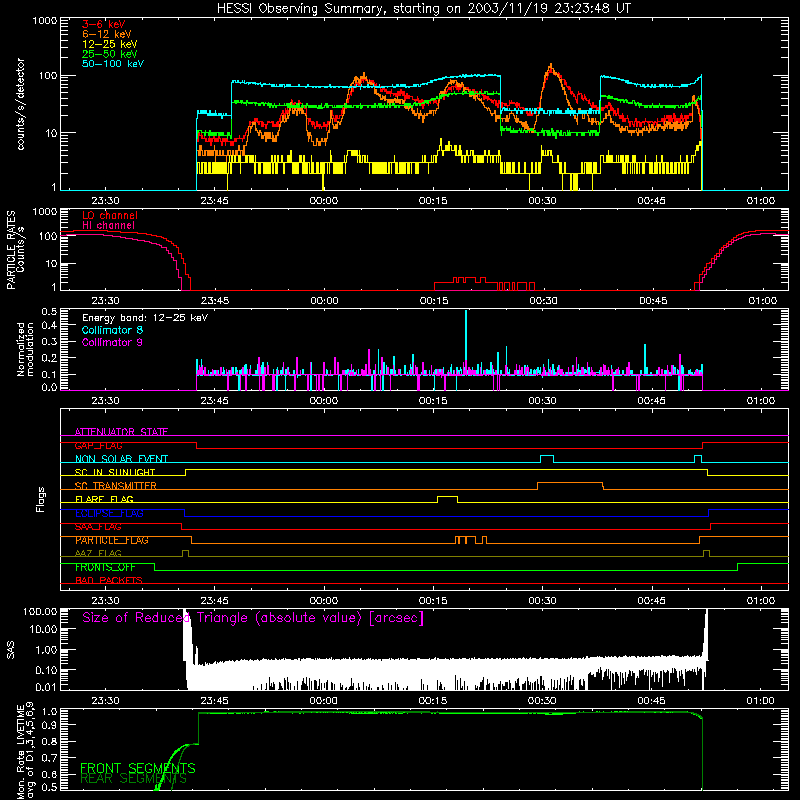Click the highest 6-12 keV peak in count rates

tap(551, 67)
